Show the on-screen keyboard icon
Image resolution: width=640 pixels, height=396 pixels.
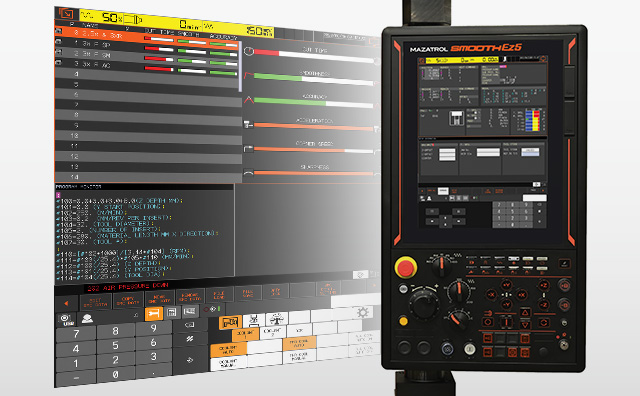pyautogui.click(x=189, y=311)
